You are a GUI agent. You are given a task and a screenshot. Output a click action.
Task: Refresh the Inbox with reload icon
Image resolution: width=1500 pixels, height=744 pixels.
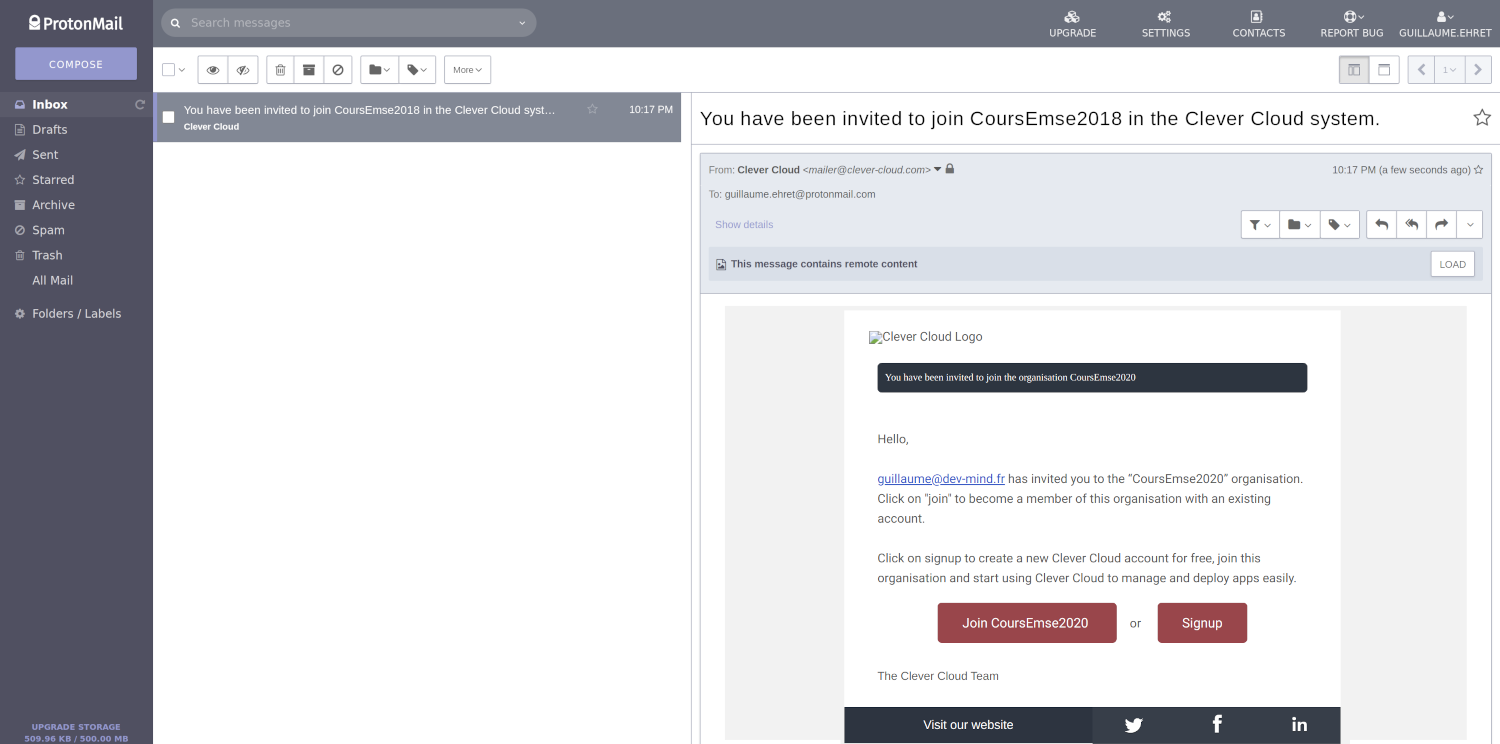pos(140,104)
